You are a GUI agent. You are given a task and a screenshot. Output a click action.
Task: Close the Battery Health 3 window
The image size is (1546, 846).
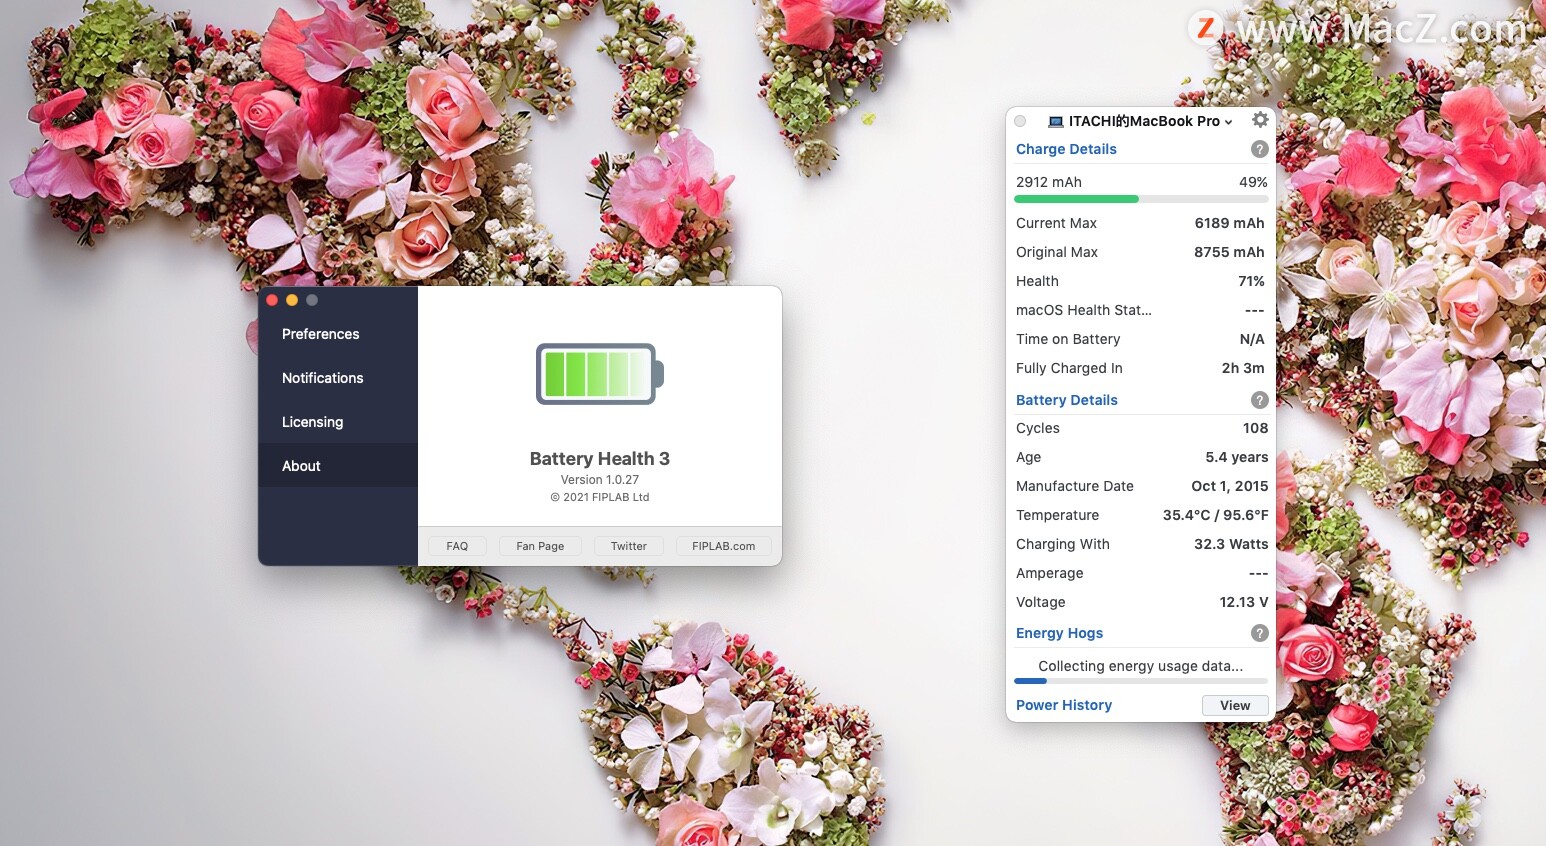pyautogui.click(x=272, y=300)
